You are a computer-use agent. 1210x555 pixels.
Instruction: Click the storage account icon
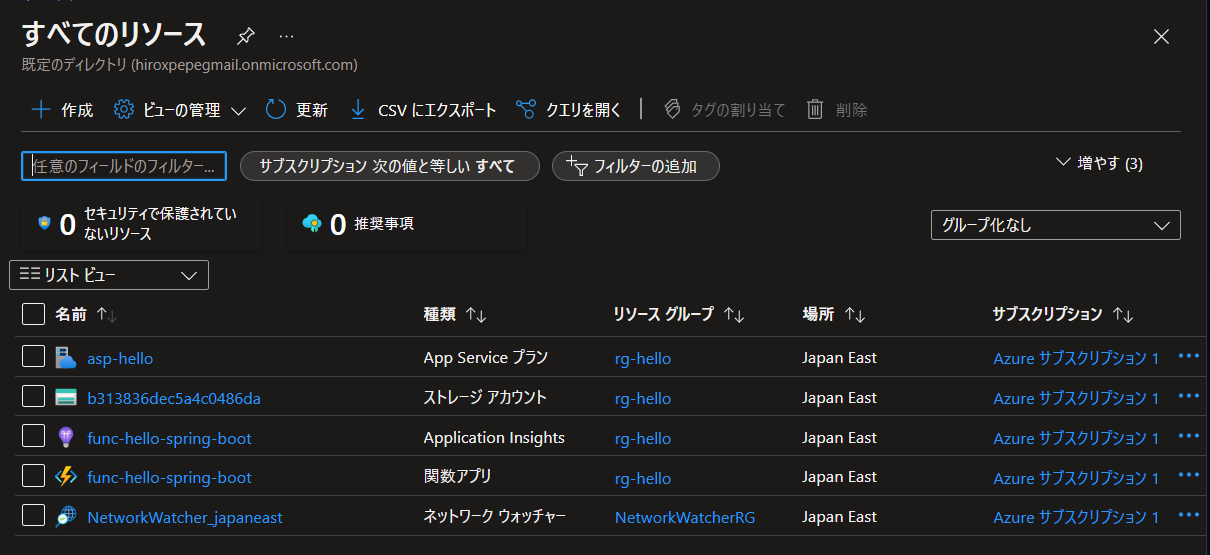click(66, 397)
